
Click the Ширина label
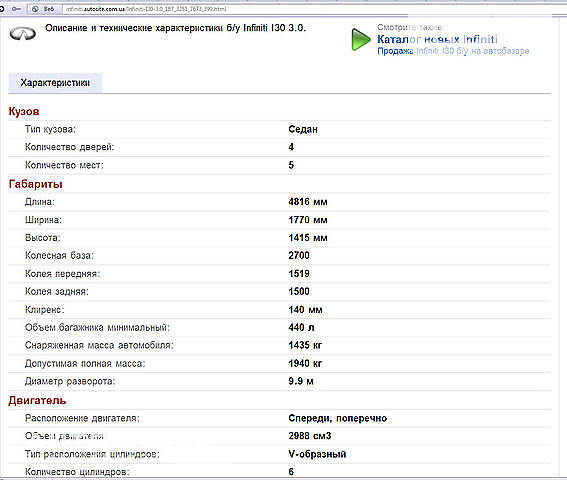pos(43,220)
